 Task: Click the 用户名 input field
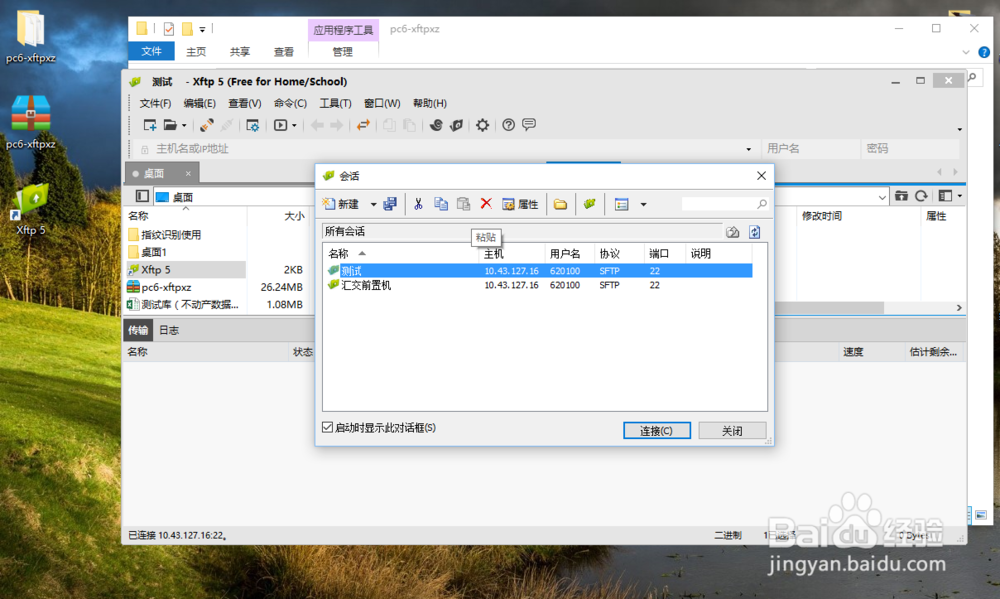[x=810, y=149]
